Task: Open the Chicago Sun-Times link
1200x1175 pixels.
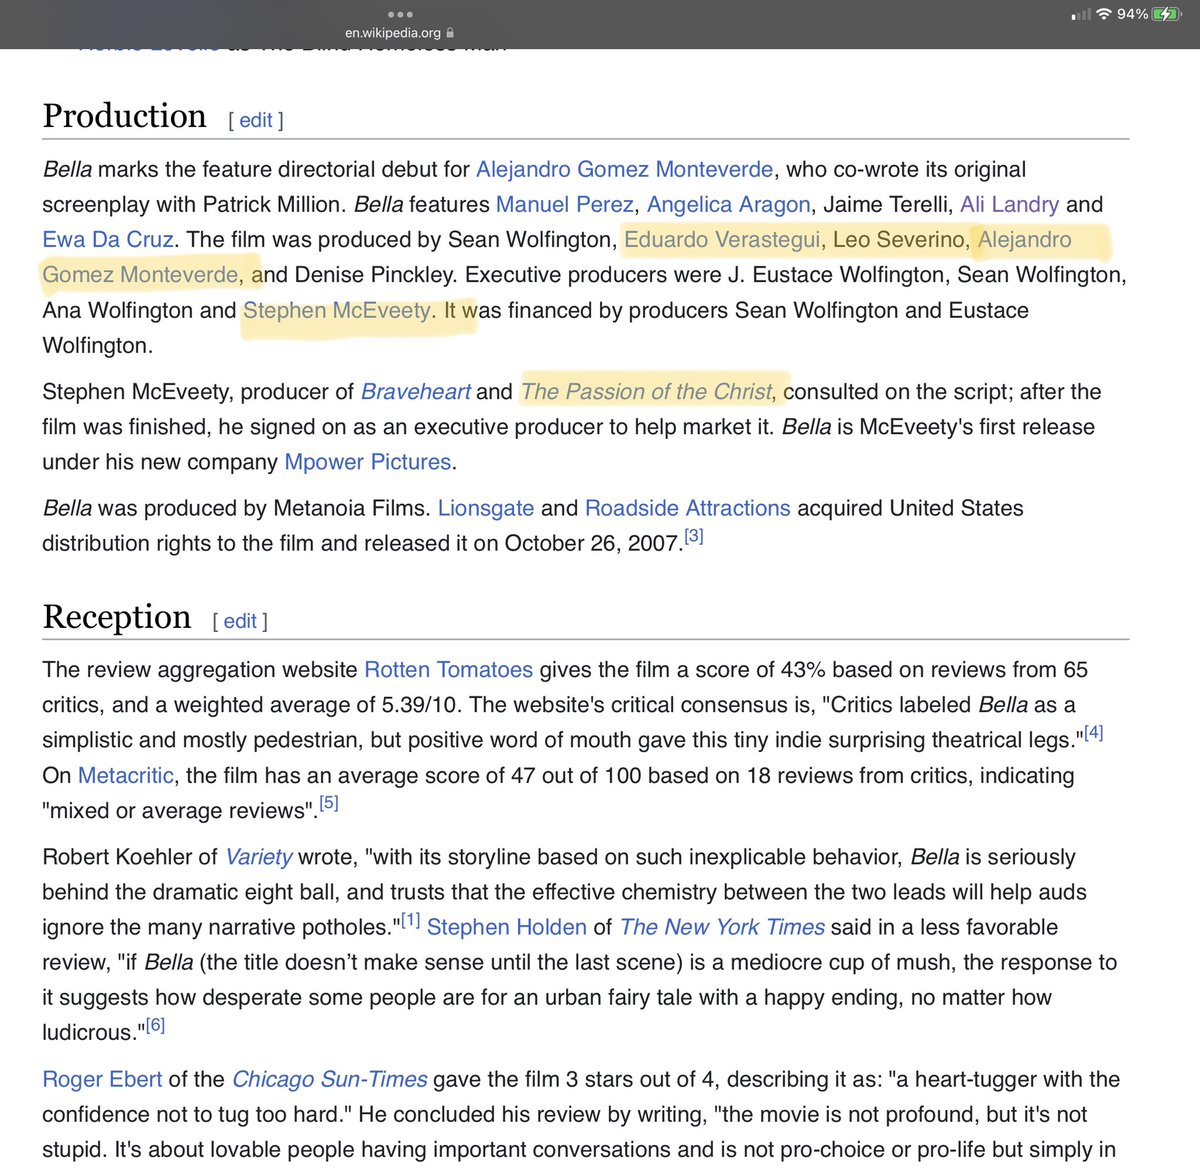Action: tap(330, 1079)
